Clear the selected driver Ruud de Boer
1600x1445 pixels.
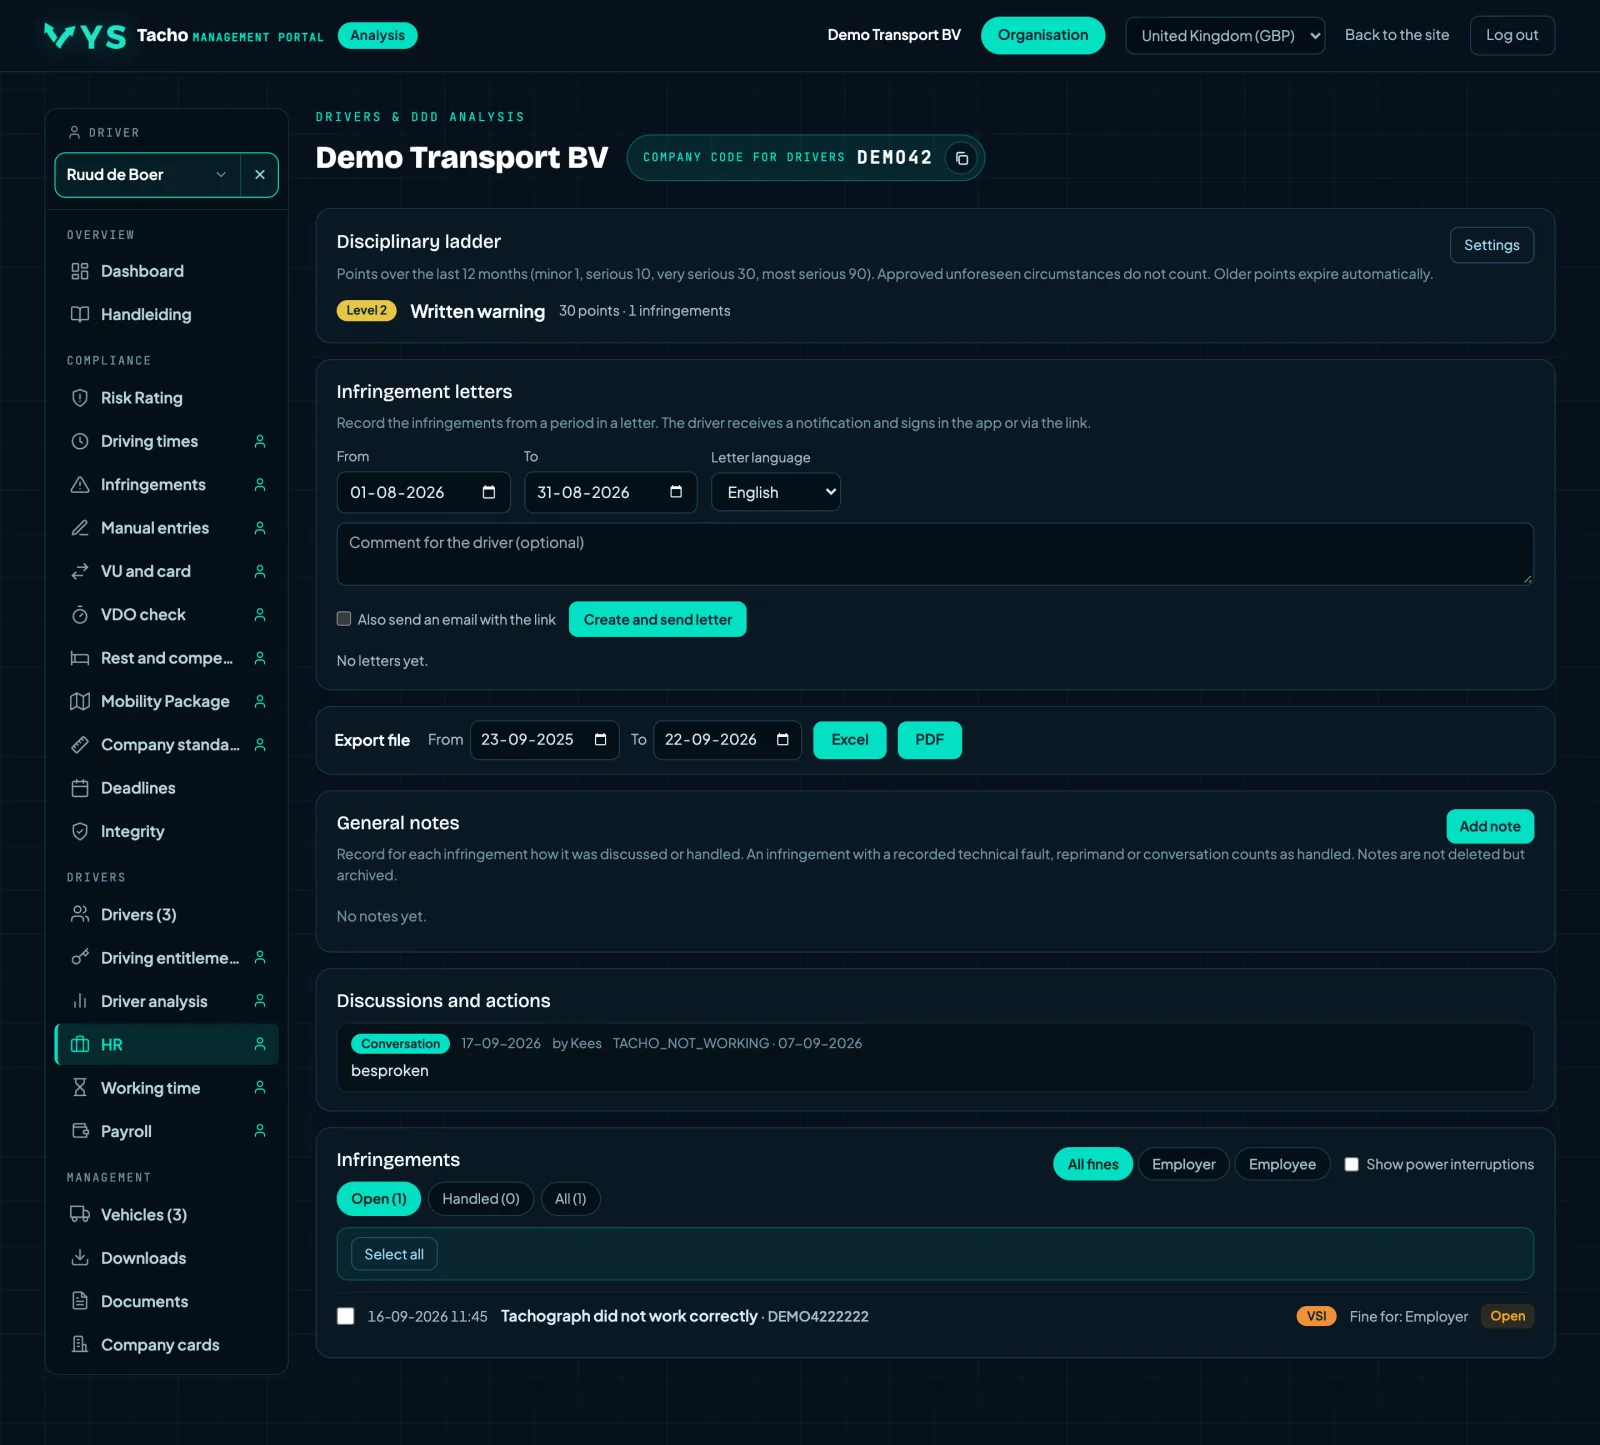260,175
